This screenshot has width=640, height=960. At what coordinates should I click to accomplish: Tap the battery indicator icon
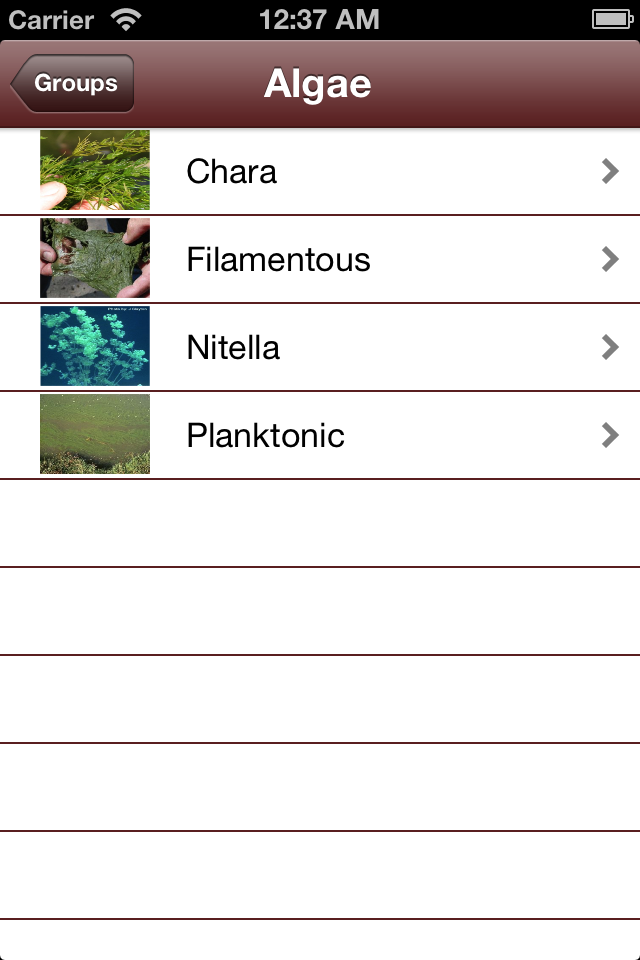tap(610, 19)
